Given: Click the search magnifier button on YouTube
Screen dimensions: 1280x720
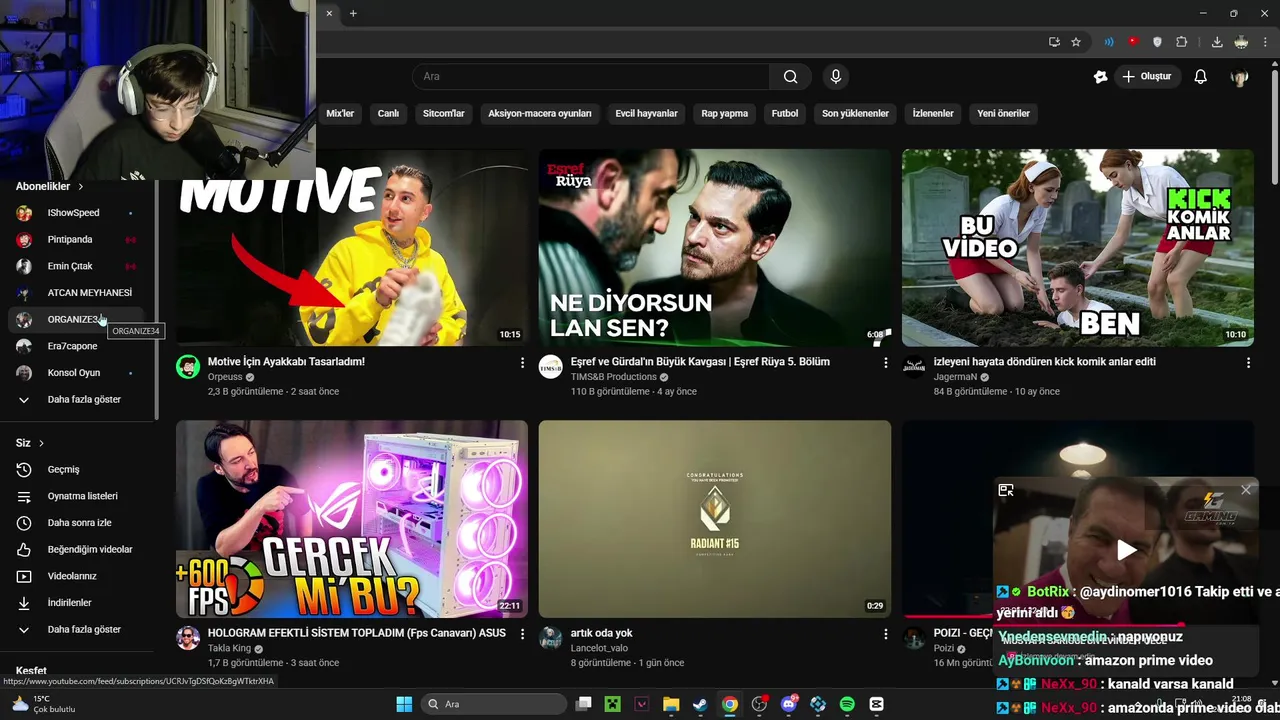Looking at the screenshot, I should 790,76.
